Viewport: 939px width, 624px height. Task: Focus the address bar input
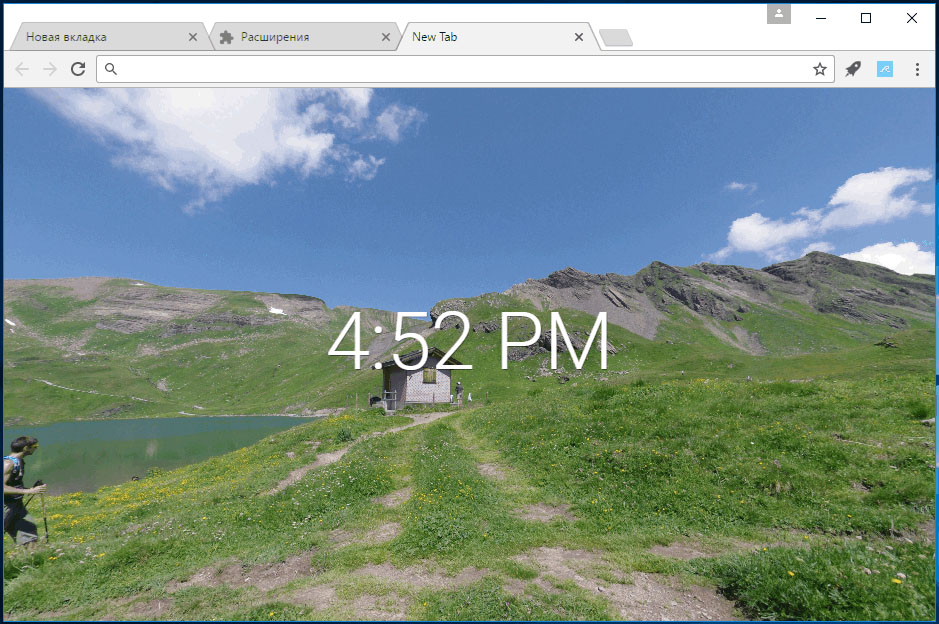[465, 69]
